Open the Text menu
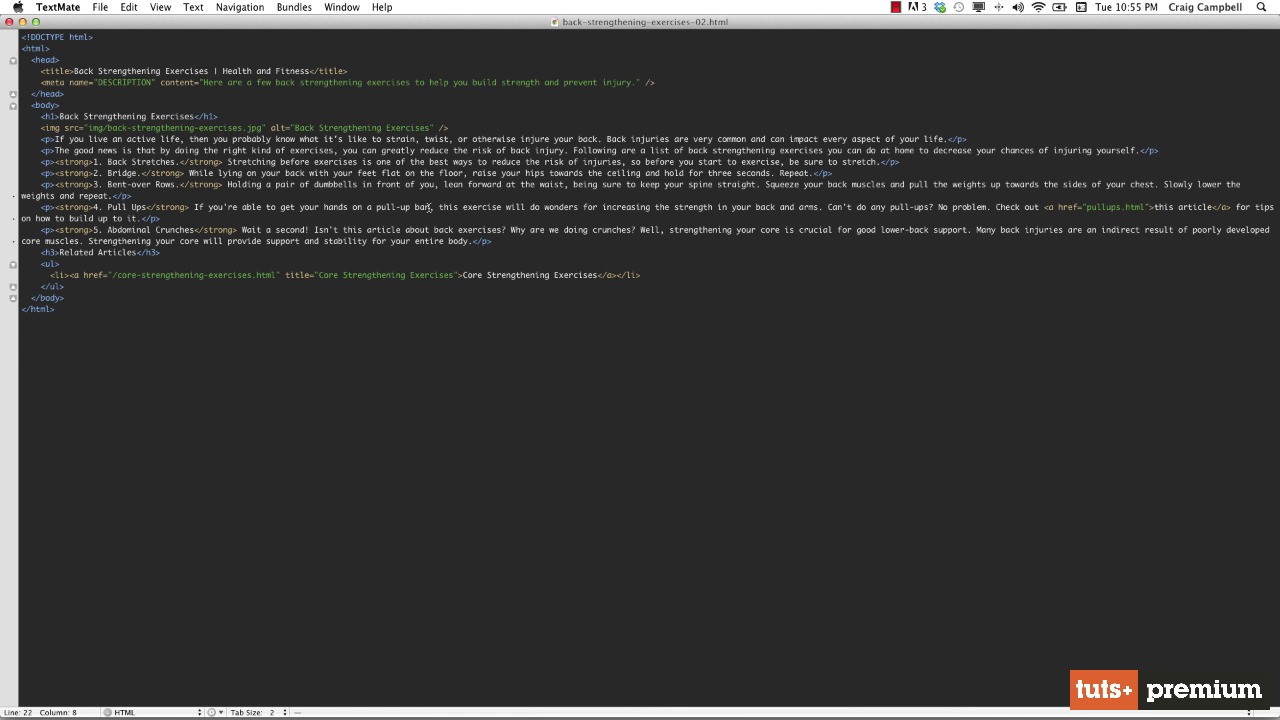Image resolution: width=1280 pixels, height=720 pixels. pos(193,7)
